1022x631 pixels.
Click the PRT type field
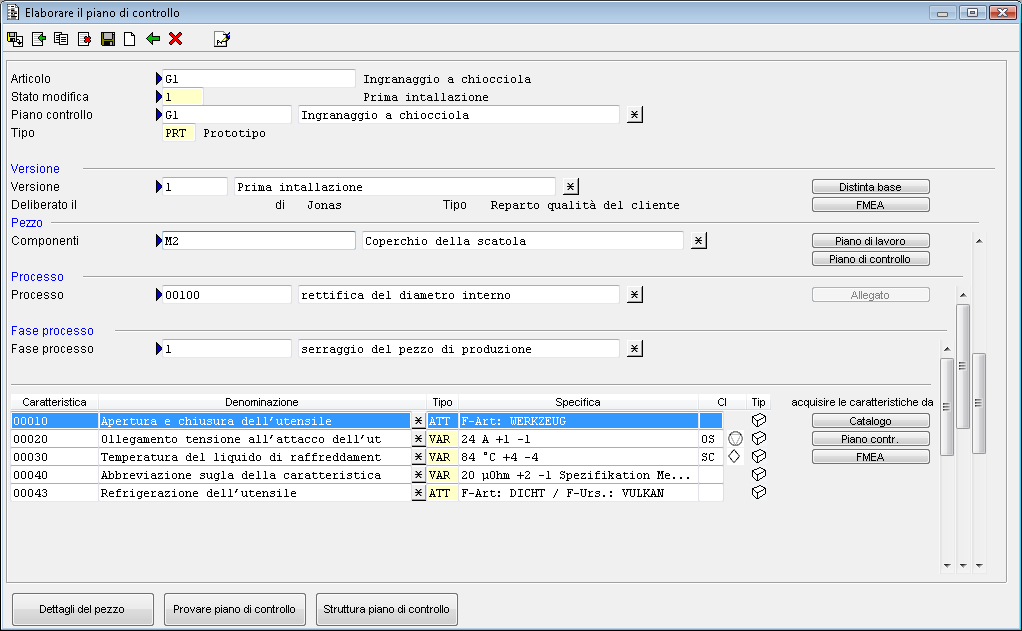pyautogui.click(x=179, y=133)
